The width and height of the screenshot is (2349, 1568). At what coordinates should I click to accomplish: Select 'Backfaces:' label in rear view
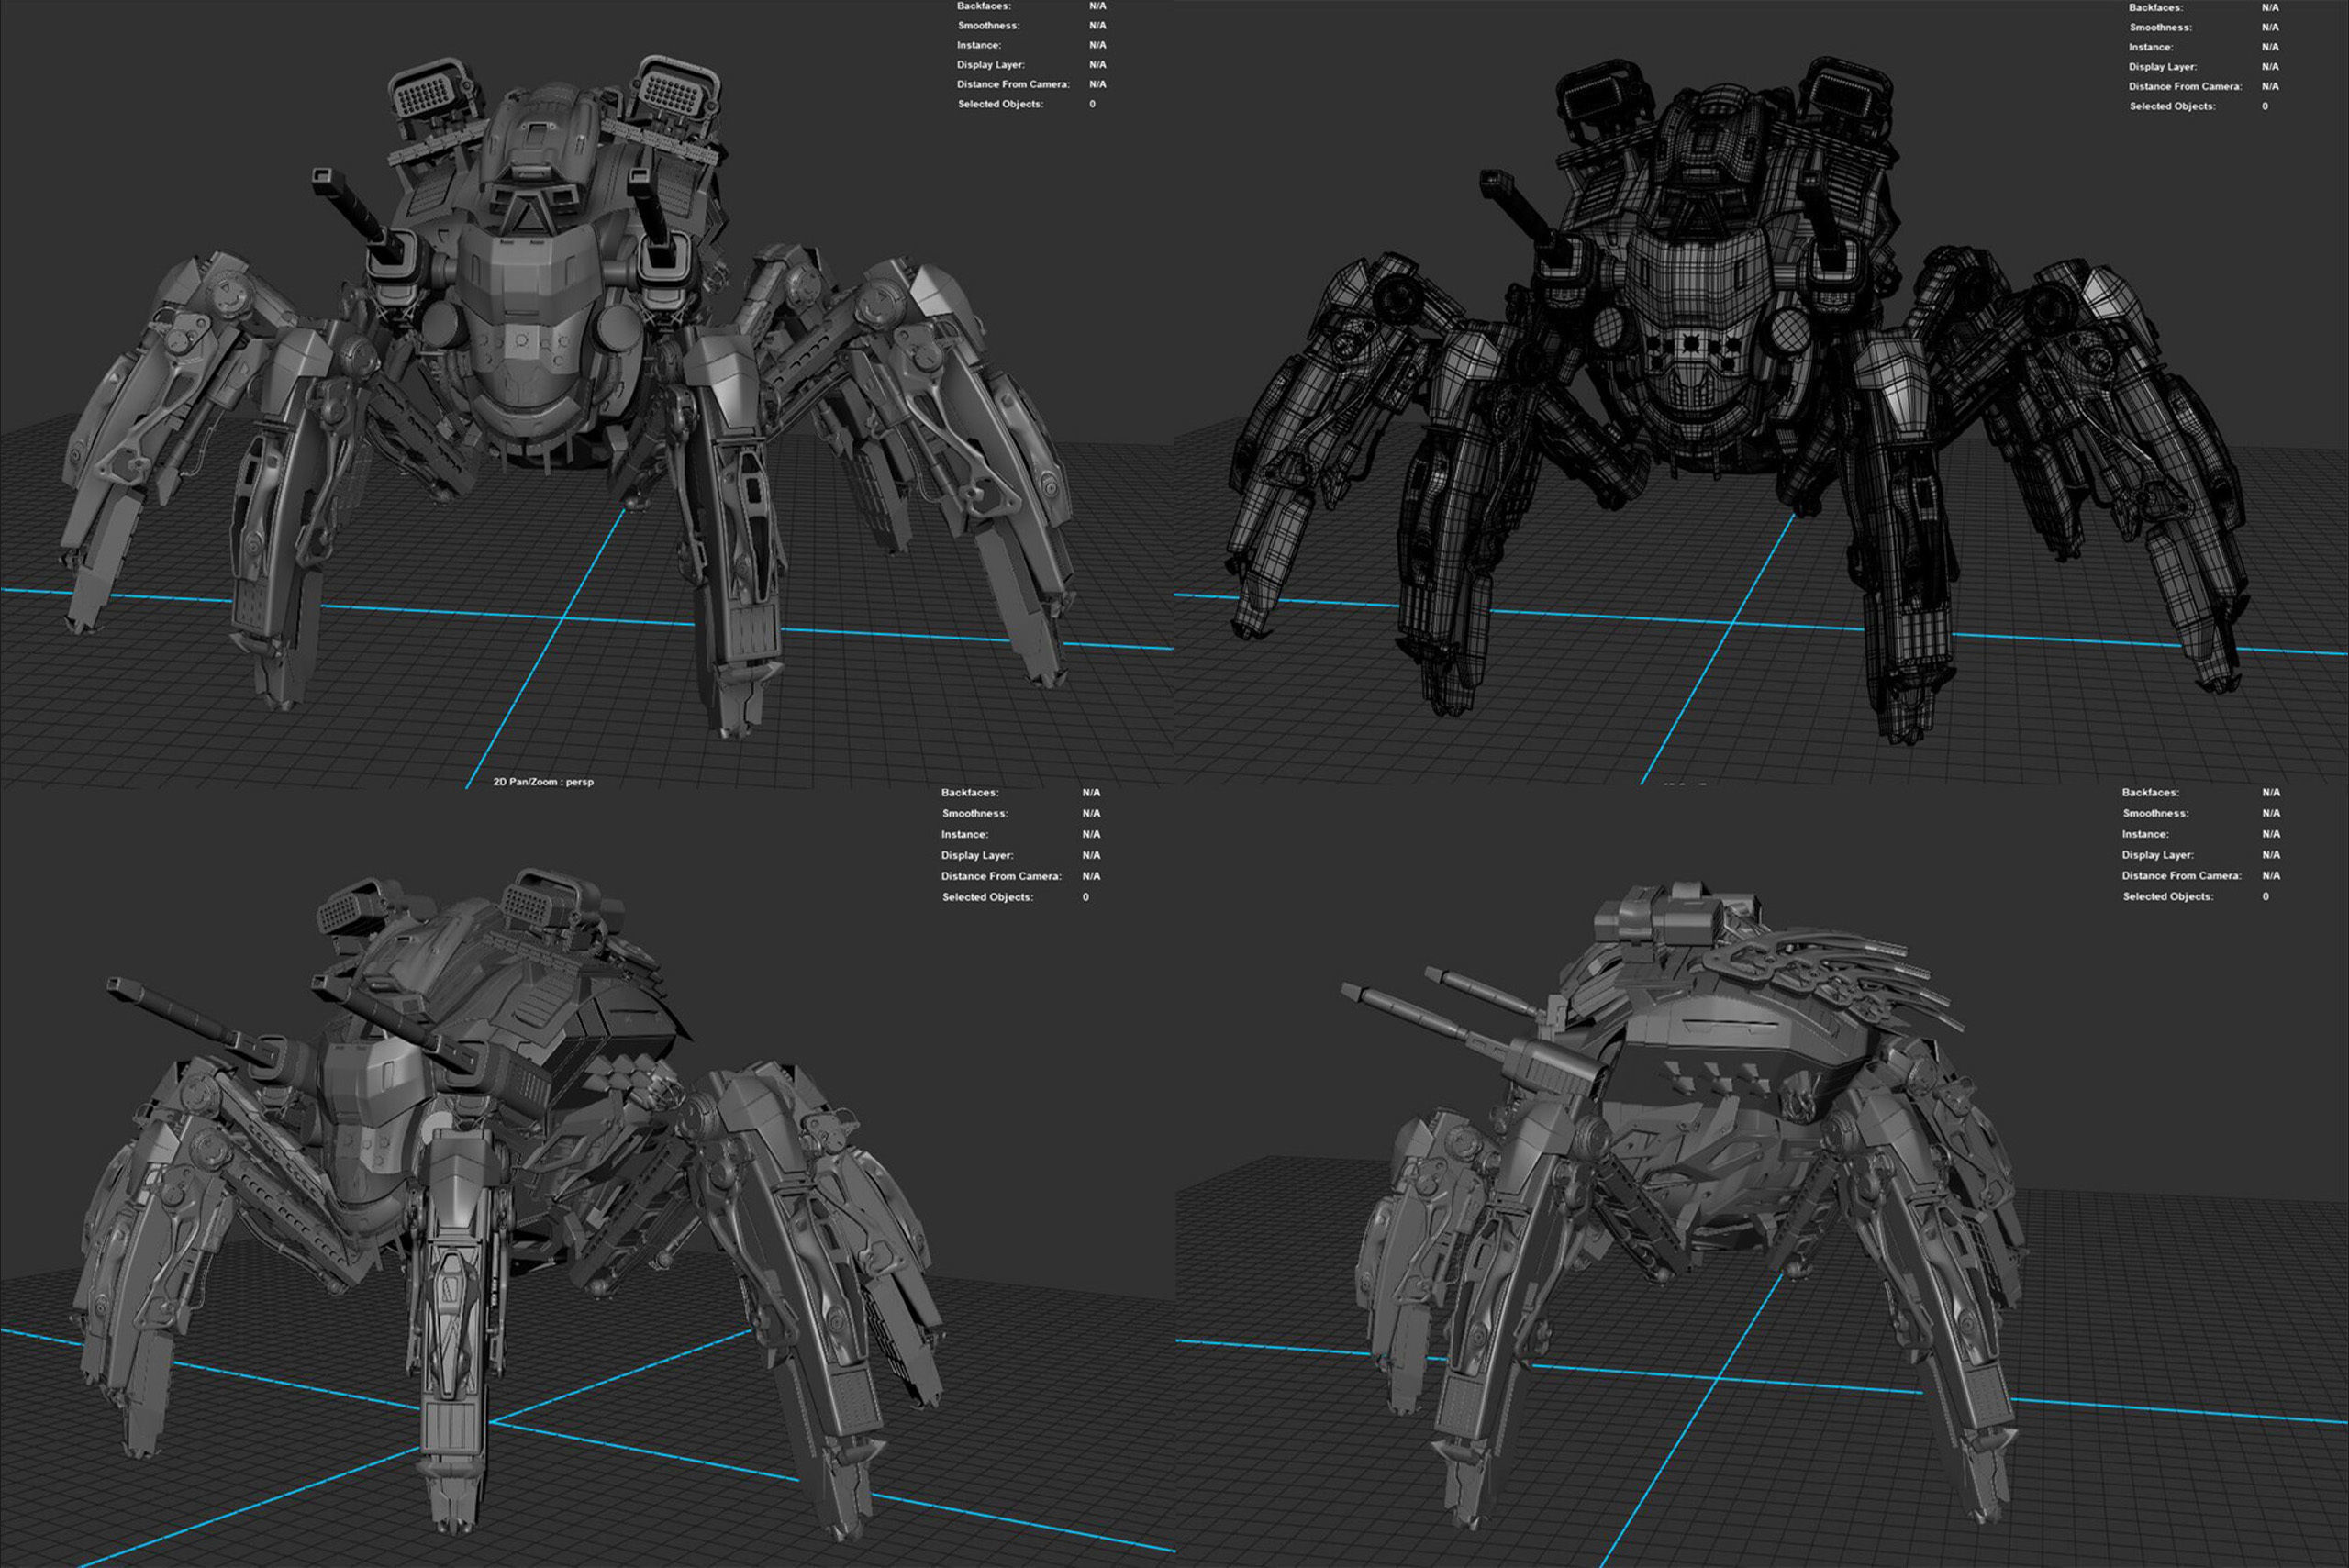(2150, 792)
